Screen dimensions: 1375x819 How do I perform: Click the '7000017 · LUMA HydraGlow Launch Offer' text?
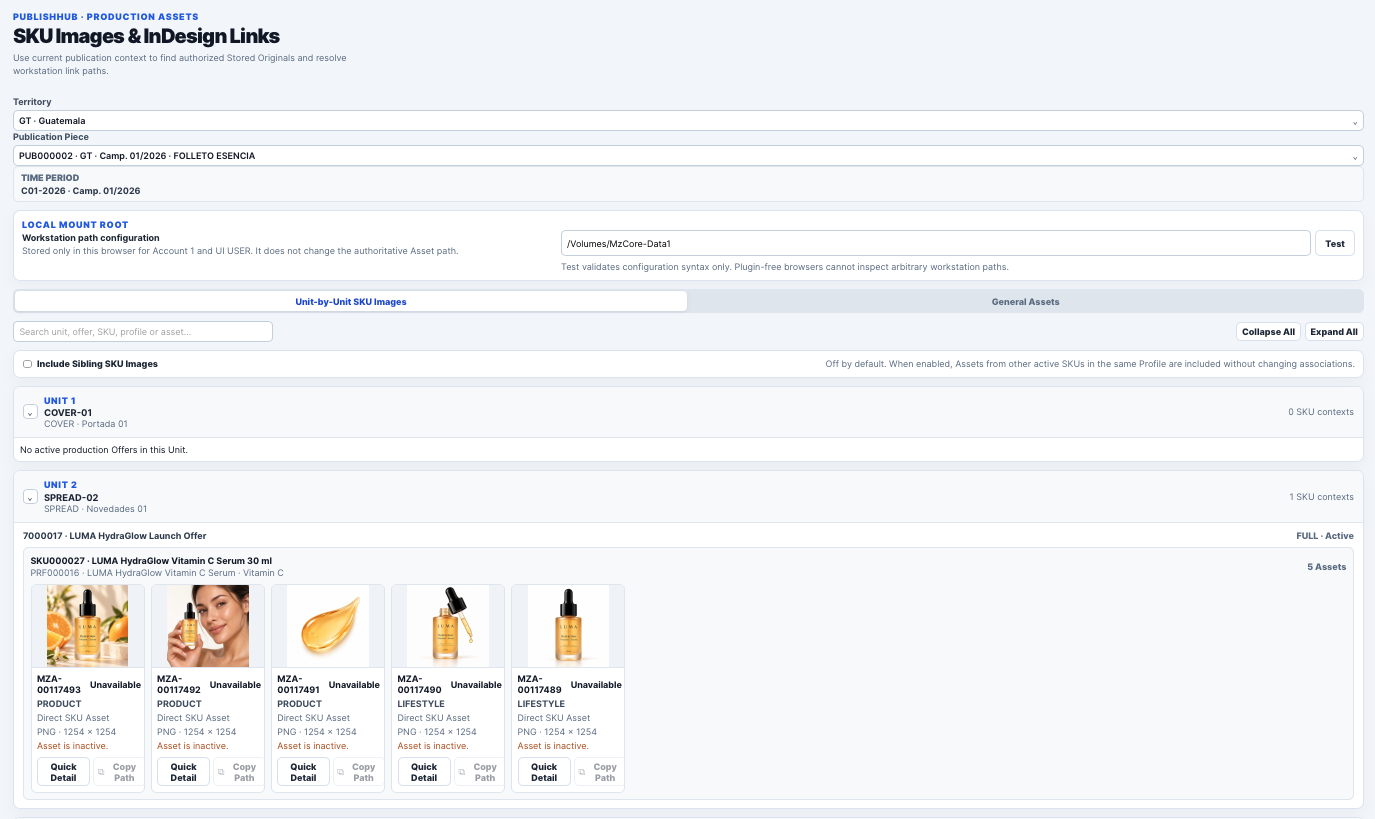pyautogui.click(x=115, y=536)
